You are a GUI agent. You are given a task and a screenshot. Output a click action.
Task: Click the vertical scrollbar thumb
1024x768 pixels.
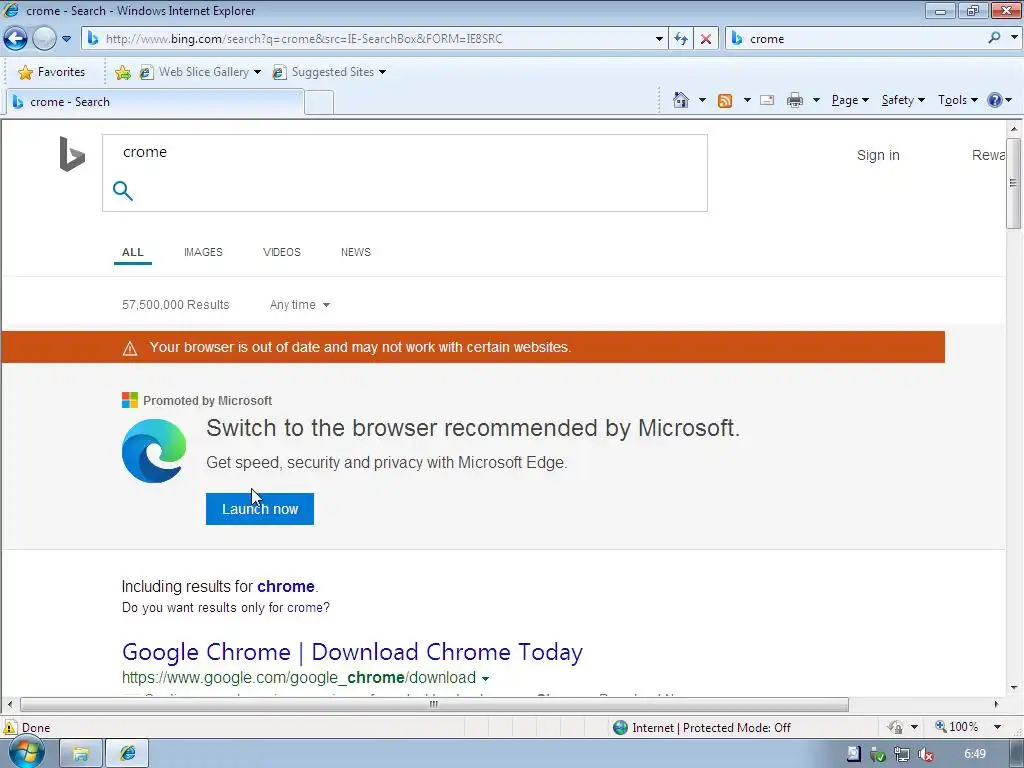[x=1014, y=183]
